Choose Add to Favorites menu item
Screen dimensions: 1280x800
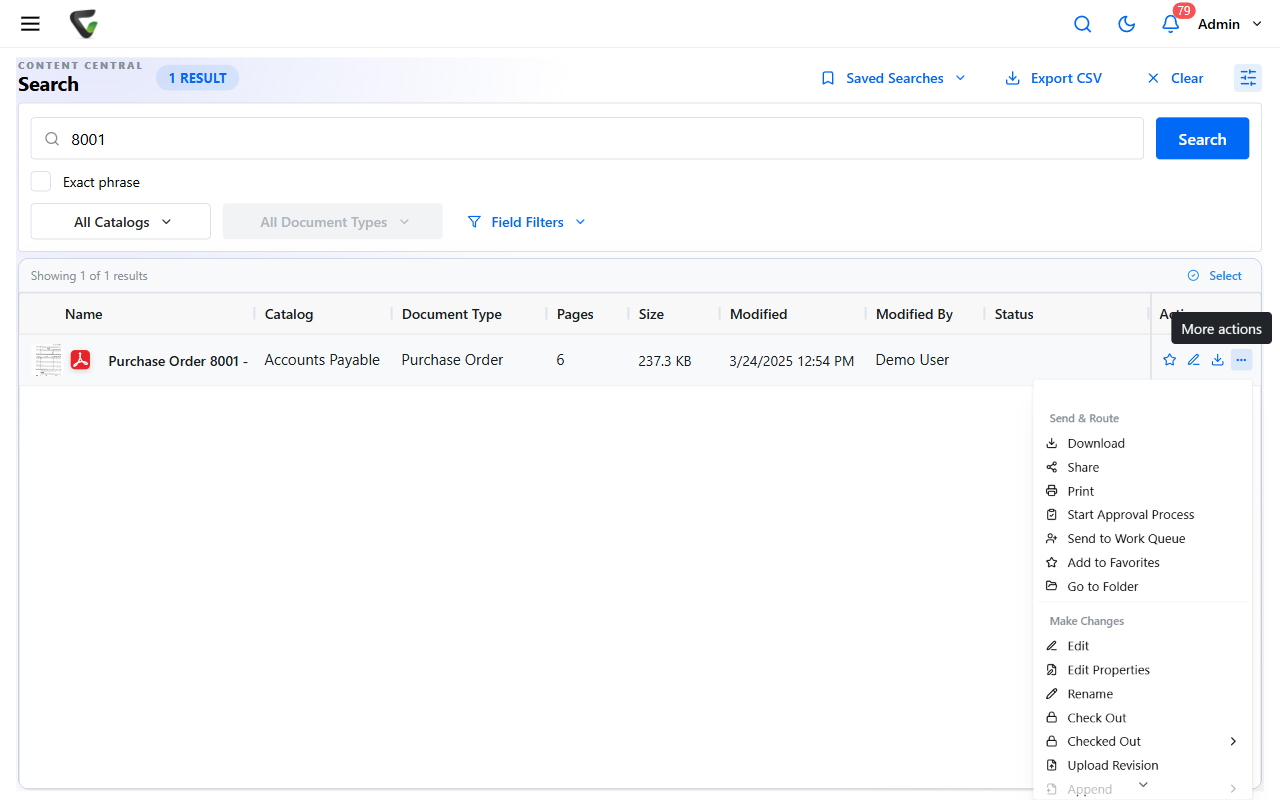(x=1142, y=563)
